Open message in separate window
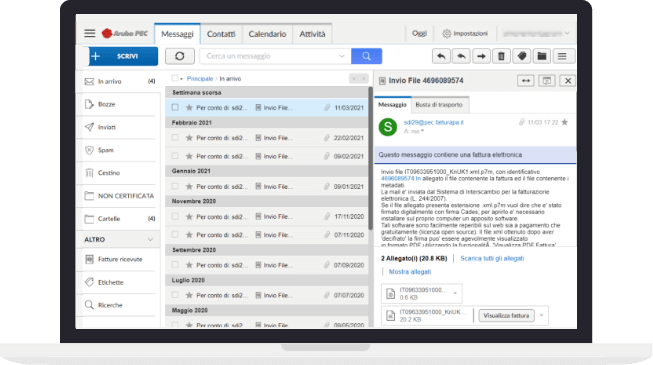Viewport: 653px width, 365px height. tap(547, 81)
